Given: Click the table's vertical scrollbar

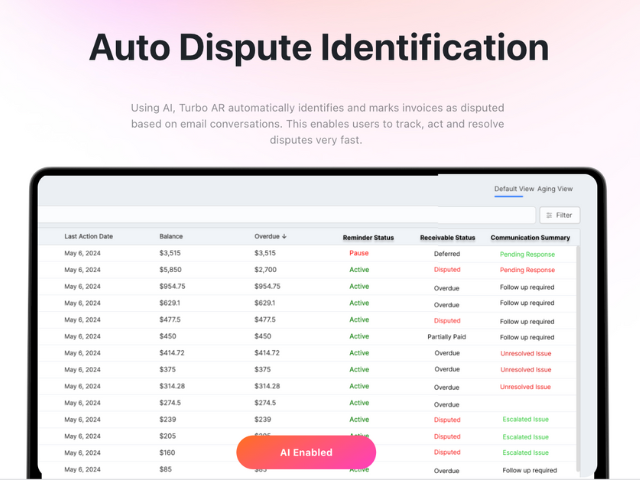Looking at the screenshot, I should (578, 359).
